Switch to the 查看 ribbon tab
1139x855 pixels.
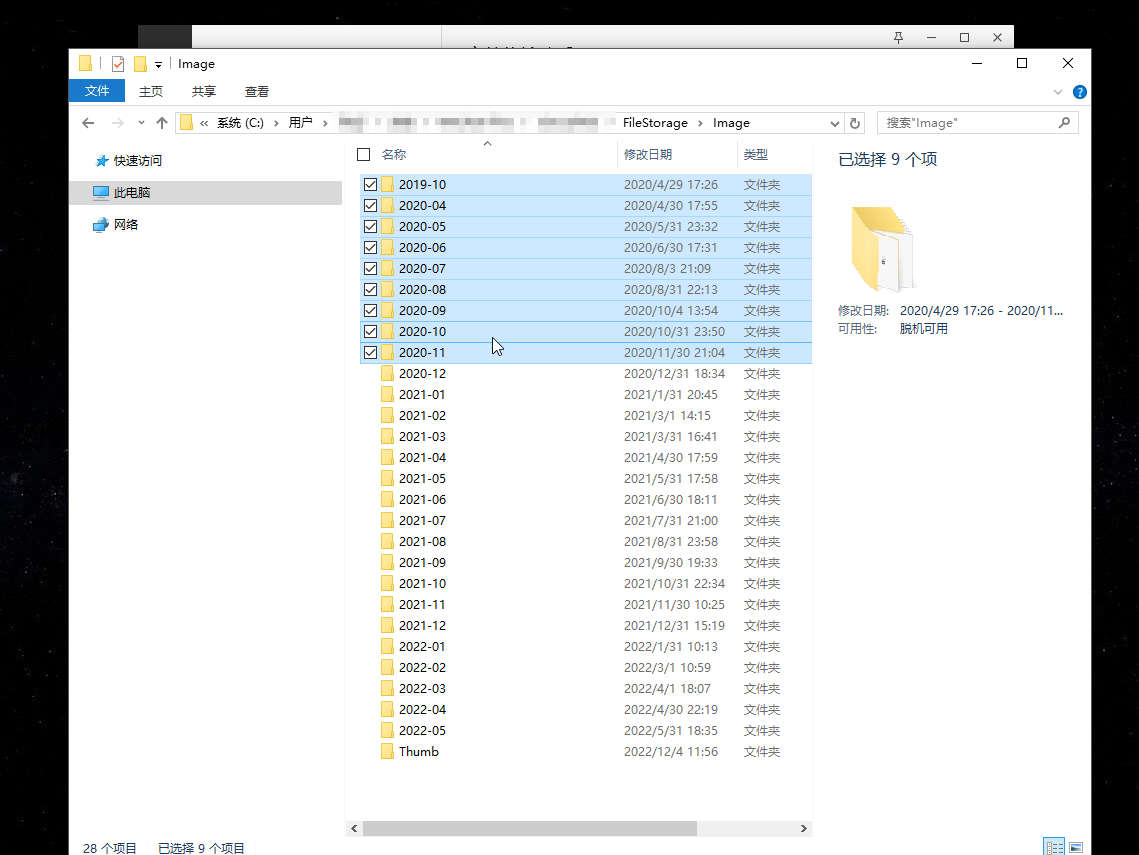tap(257, 91)
